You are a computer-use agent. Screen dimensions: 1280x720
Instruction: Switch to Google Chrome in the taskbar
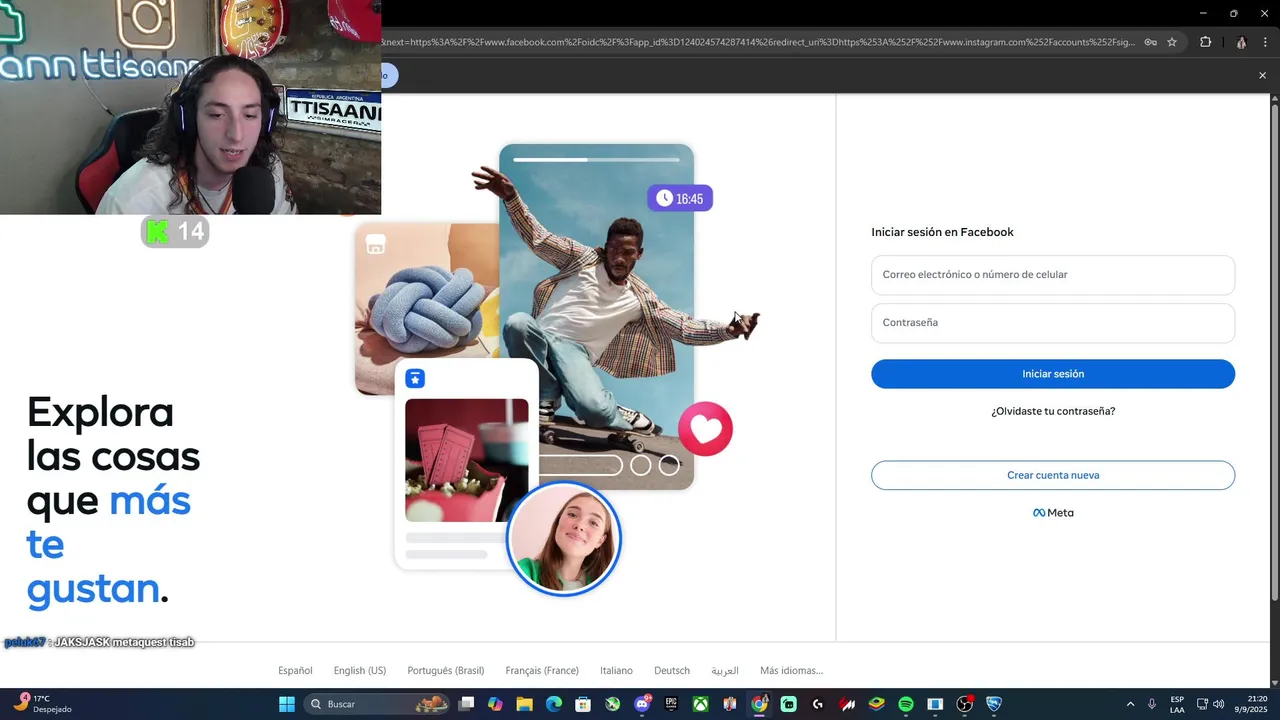click(x=760, y=704)
